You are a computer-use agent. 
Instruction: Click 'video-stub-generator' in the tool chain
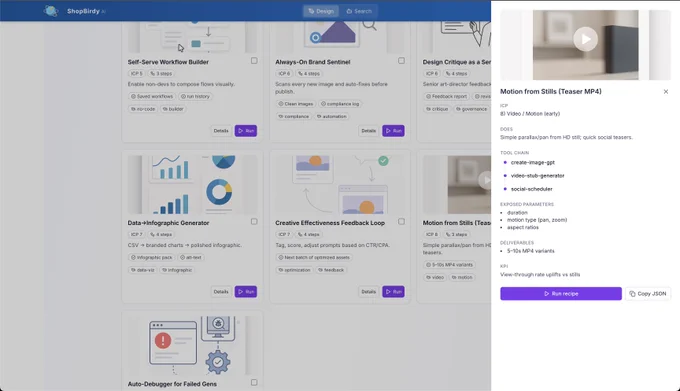(x=537, y=176)
